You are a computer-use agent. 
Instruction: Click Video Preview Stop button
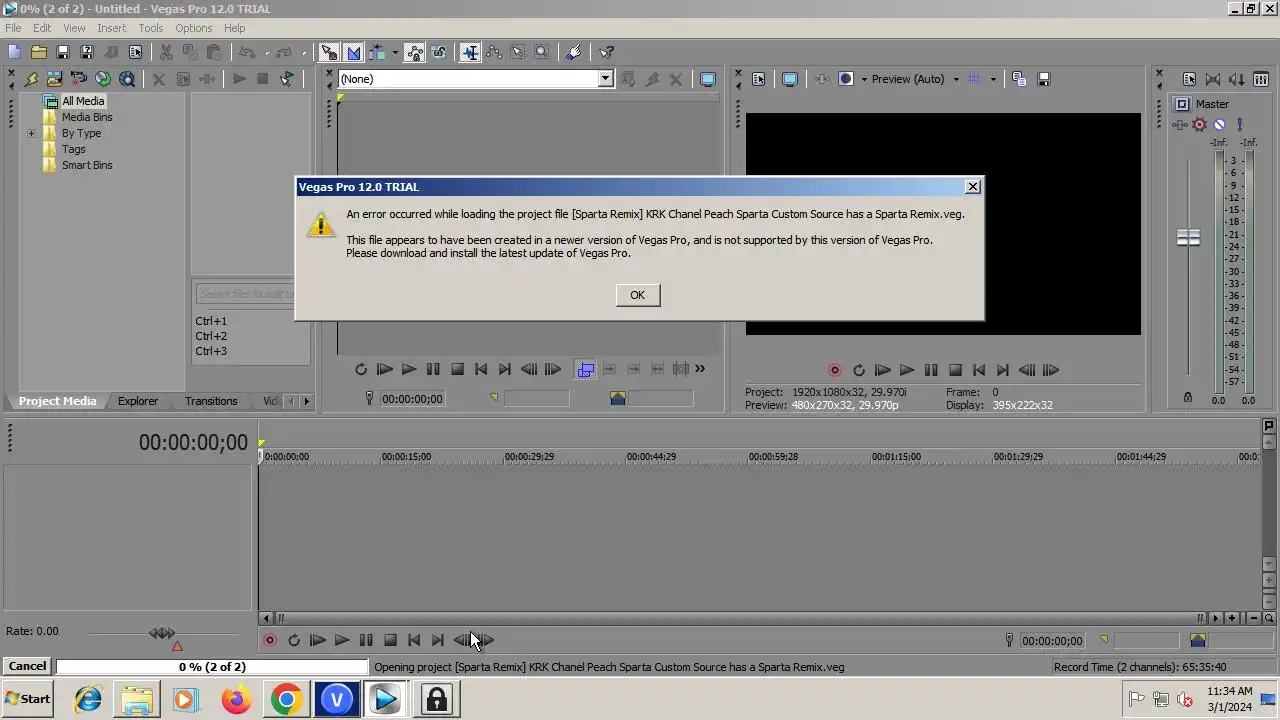[955, 370]
